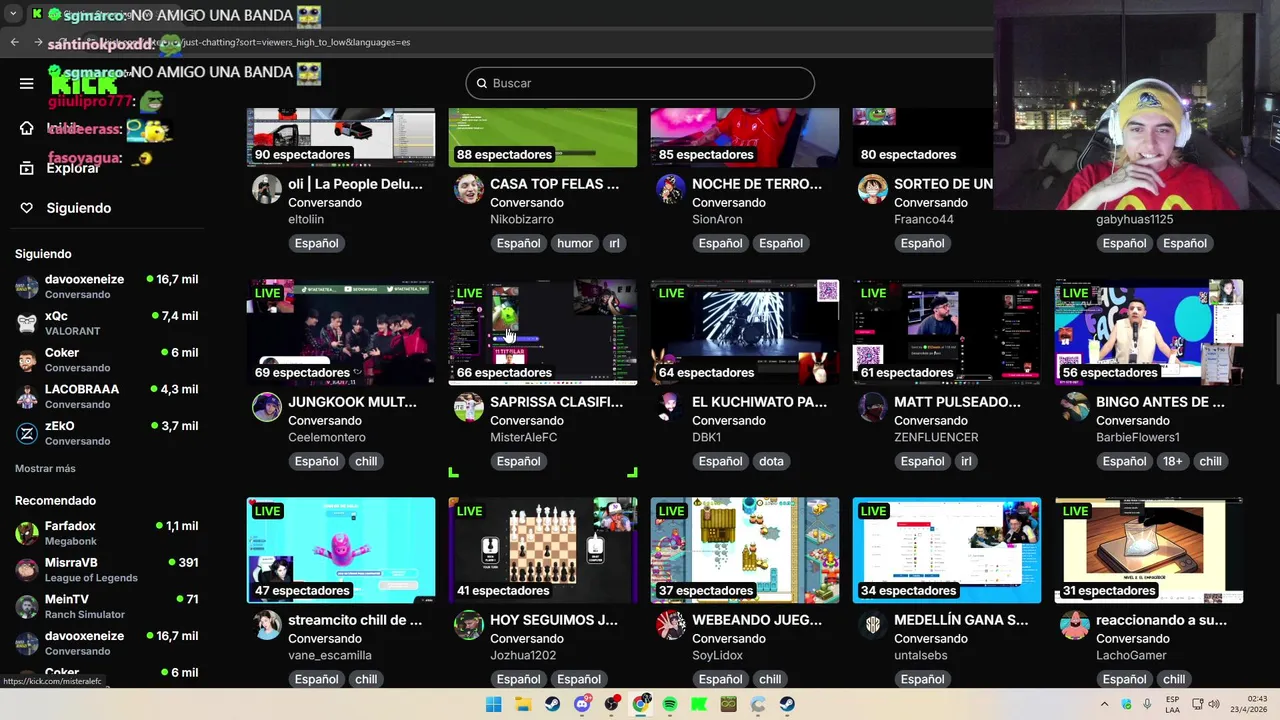
Task: Click xQc avatar in Siguiendo list
Action: pos(27,323)
